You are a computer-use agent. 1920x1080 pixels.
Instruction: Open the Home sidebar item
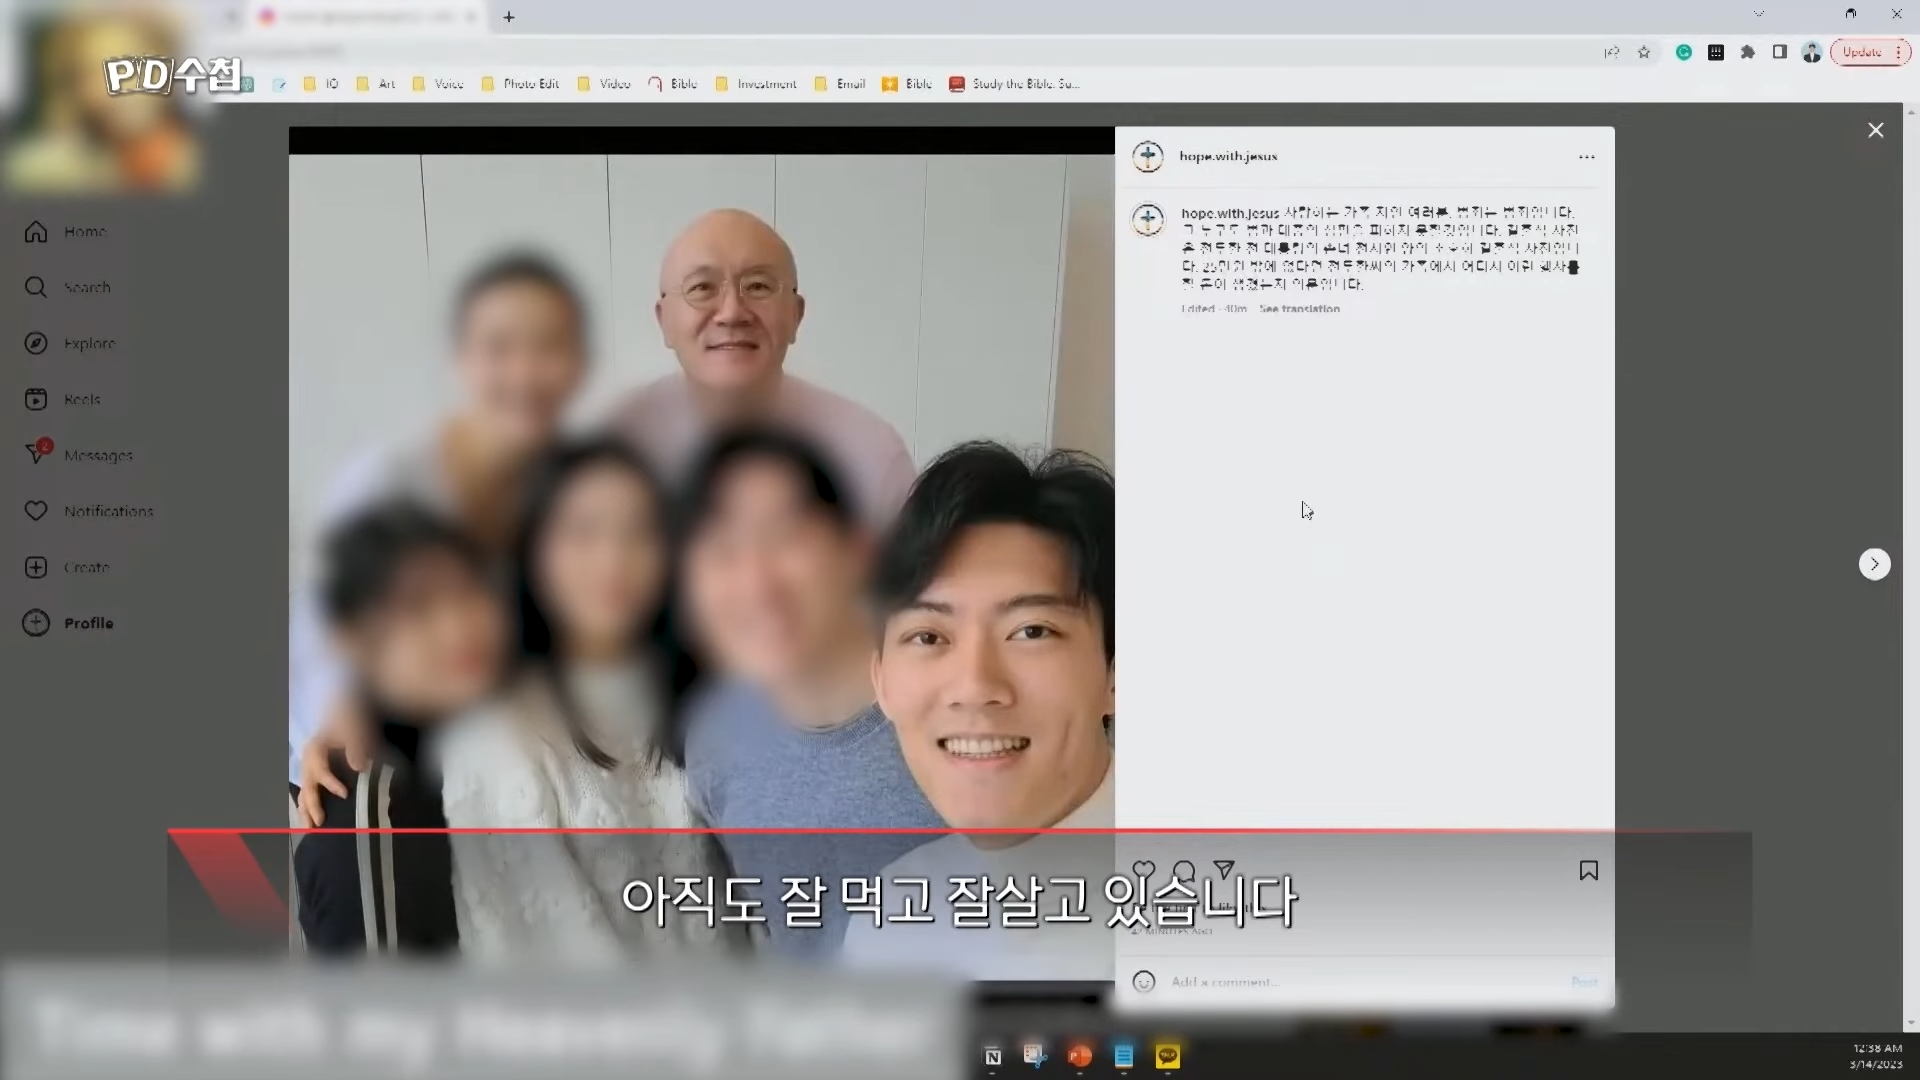click(x=66, y=232)
